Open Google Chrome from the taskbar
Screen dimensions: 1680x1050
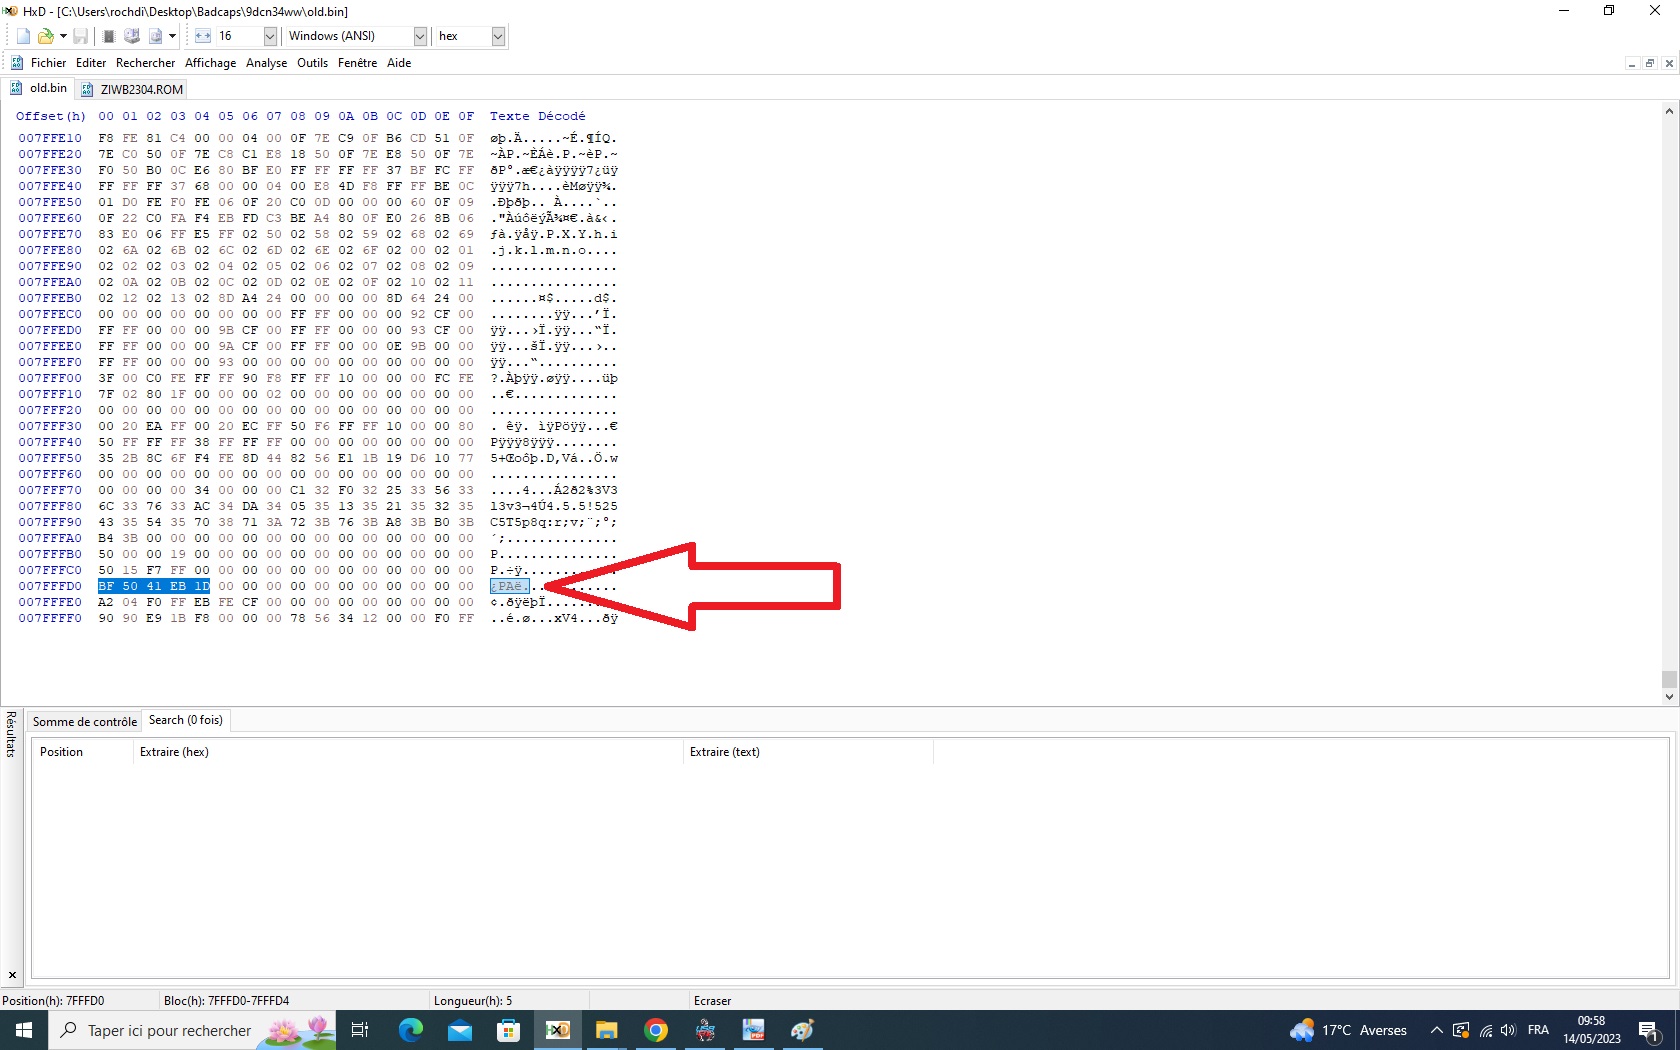(655, 1030)
